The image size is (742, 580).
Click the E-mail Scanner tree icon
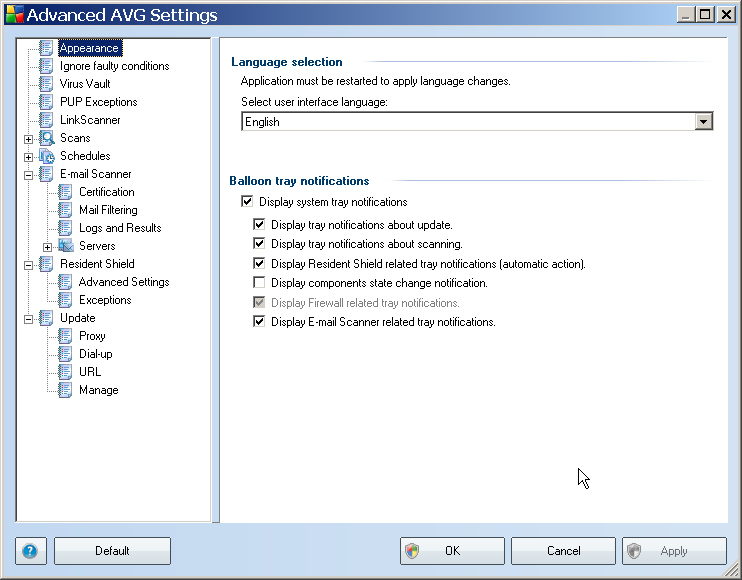46,174
